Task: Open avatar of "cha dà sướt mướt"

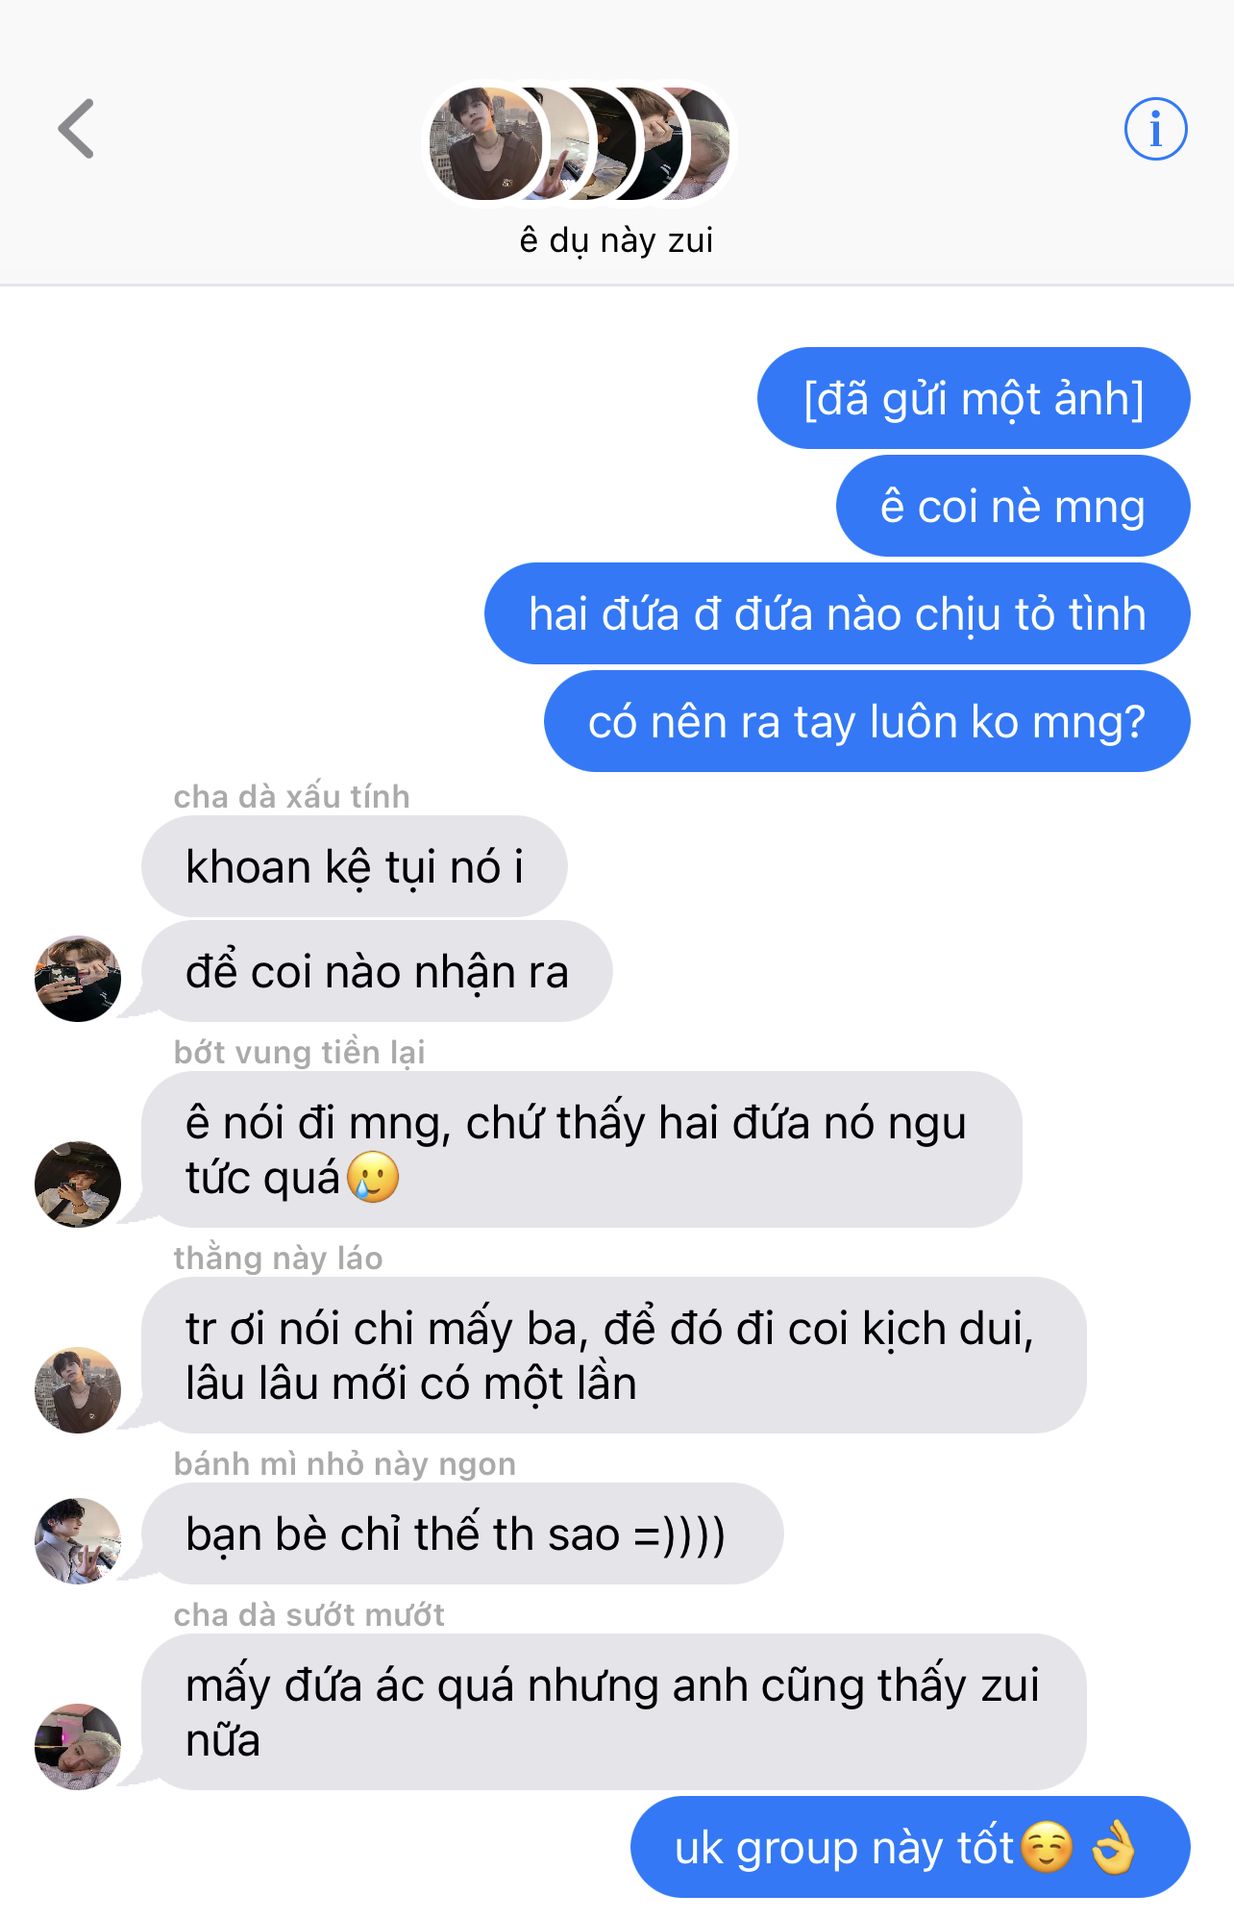Action: click(78, 1746)
